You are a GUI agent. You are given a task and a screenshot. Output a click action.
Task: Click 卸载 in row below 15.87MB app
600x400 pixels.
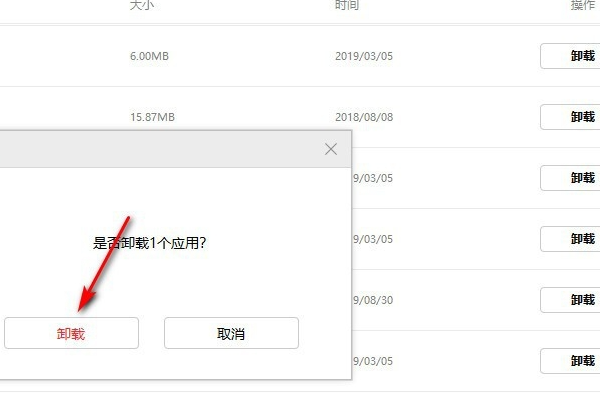[570, 178]
